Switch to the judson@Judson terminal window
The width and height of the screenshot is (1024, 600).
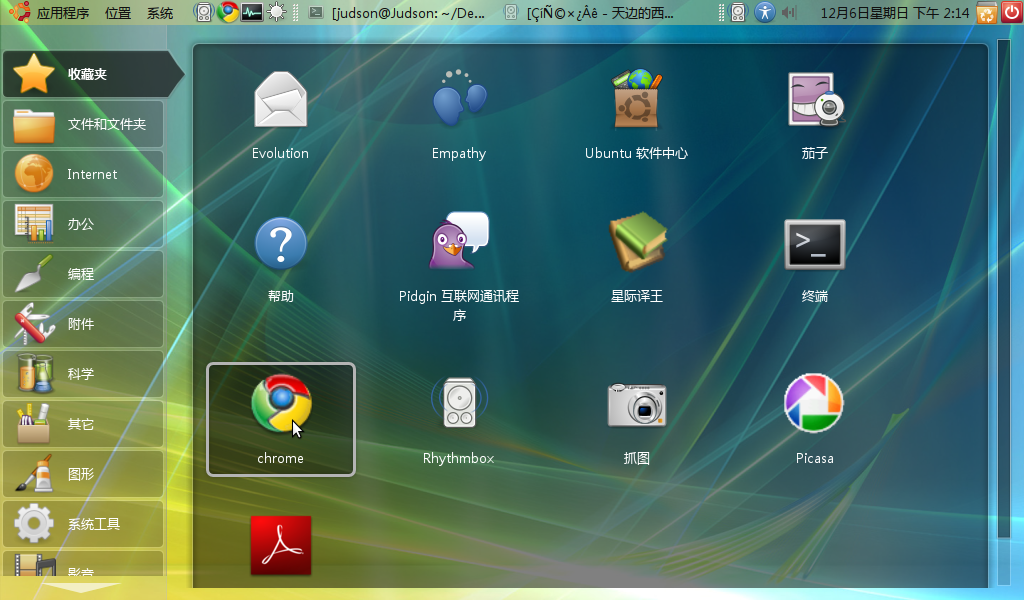click(396, 13)
